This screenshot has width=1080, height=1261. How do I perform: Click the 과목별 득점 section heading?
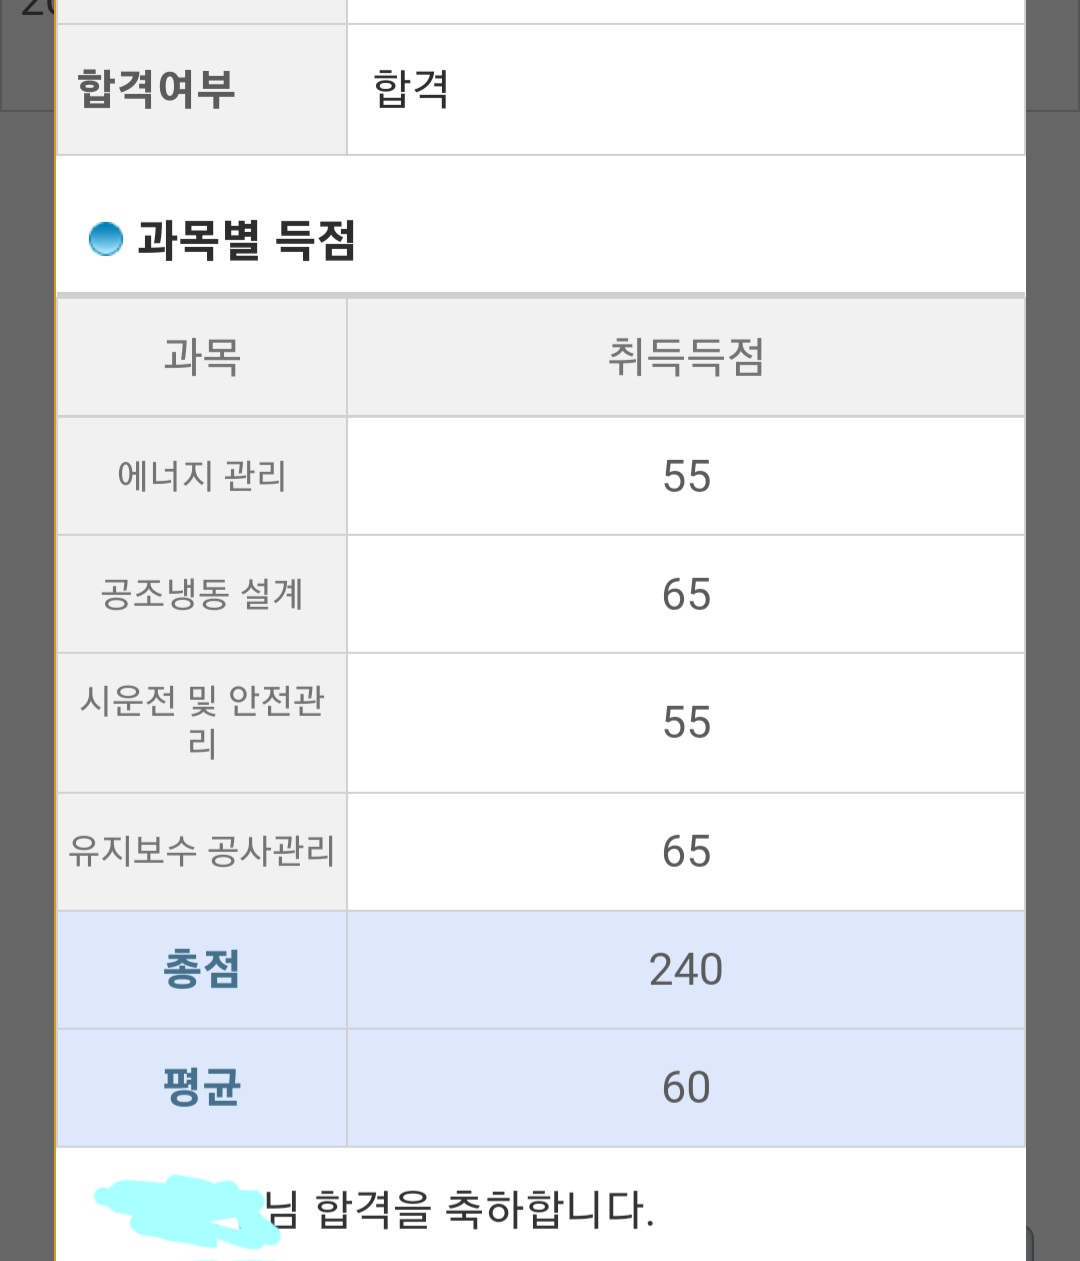pyautogui.click(x=246, y=240)
